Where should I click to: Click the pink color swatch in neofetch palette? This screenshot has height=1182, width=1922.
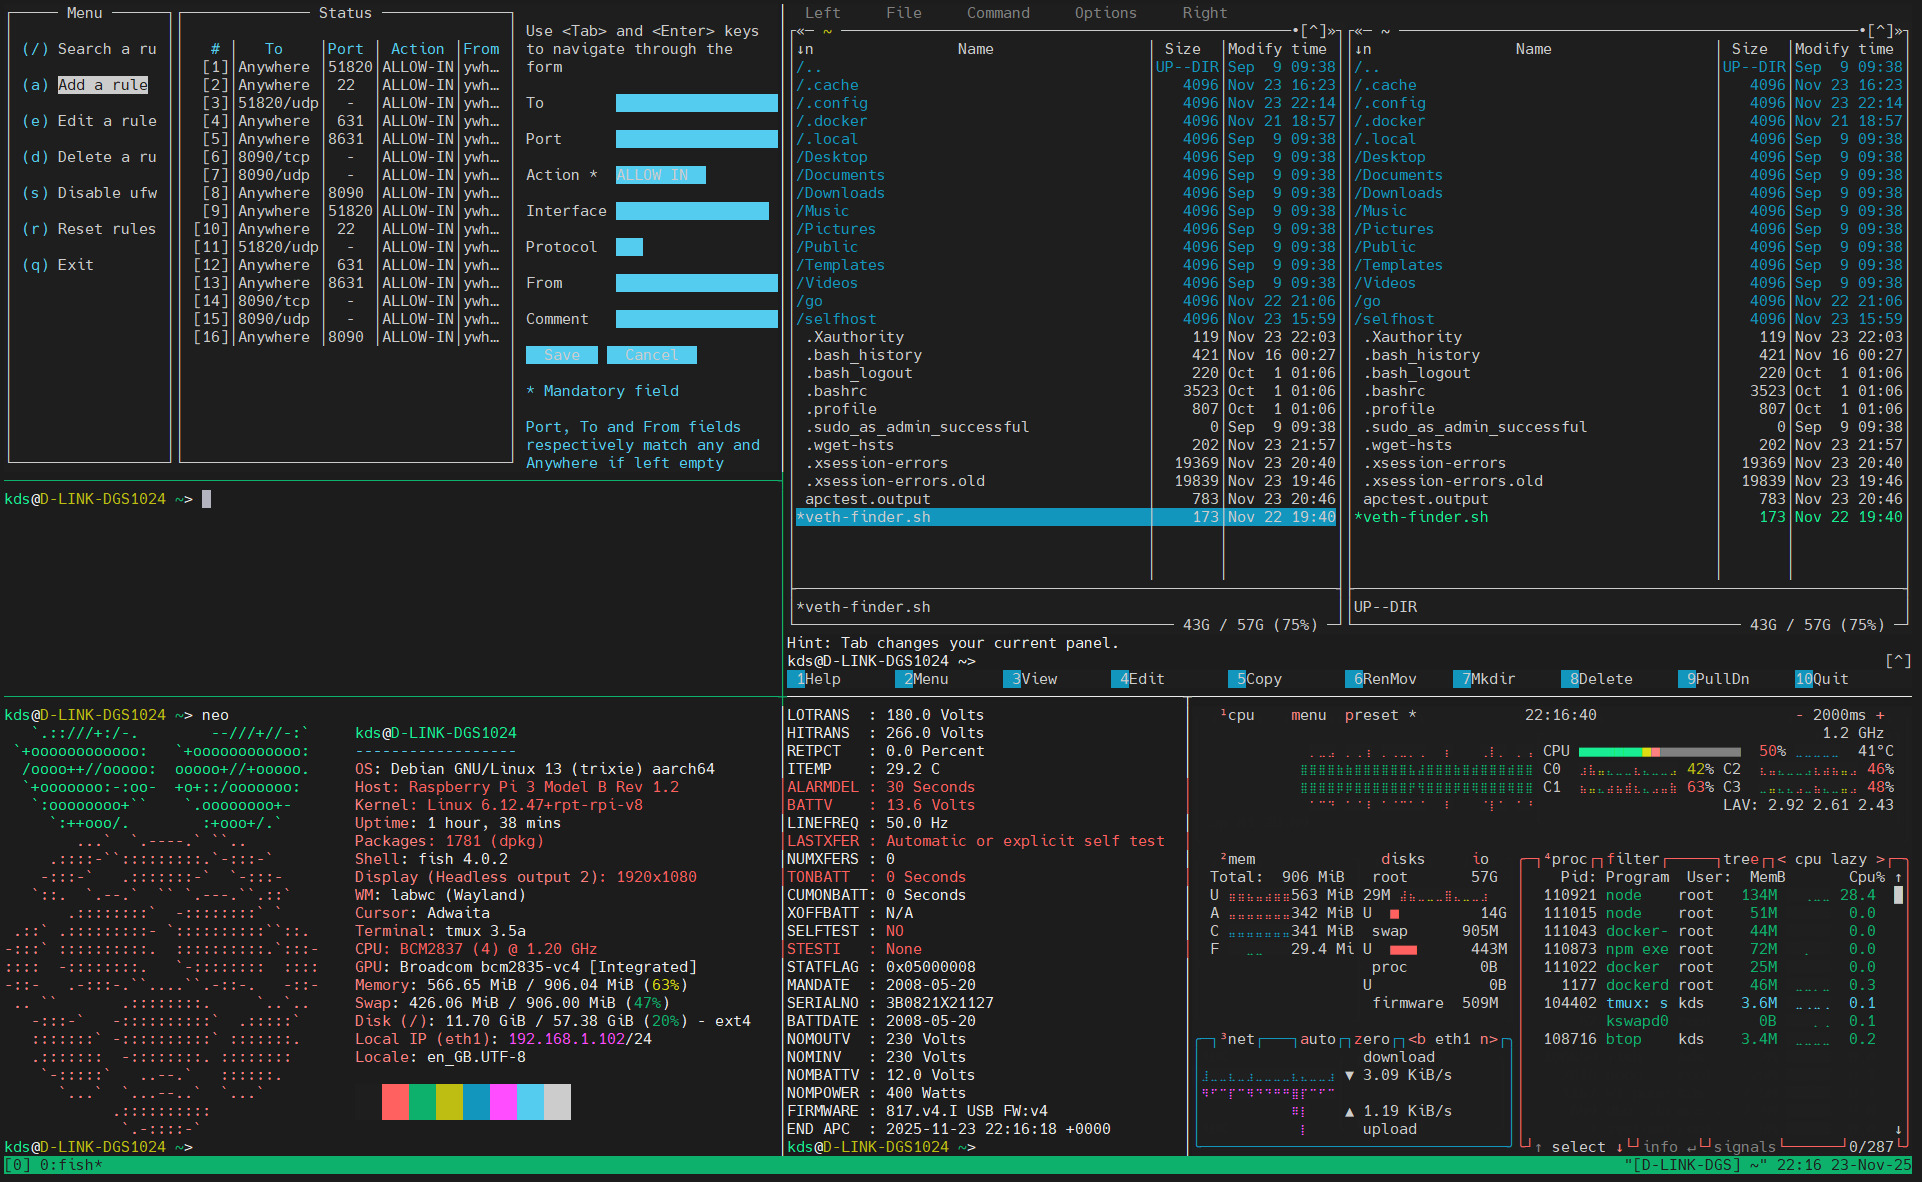point(503,1101)
